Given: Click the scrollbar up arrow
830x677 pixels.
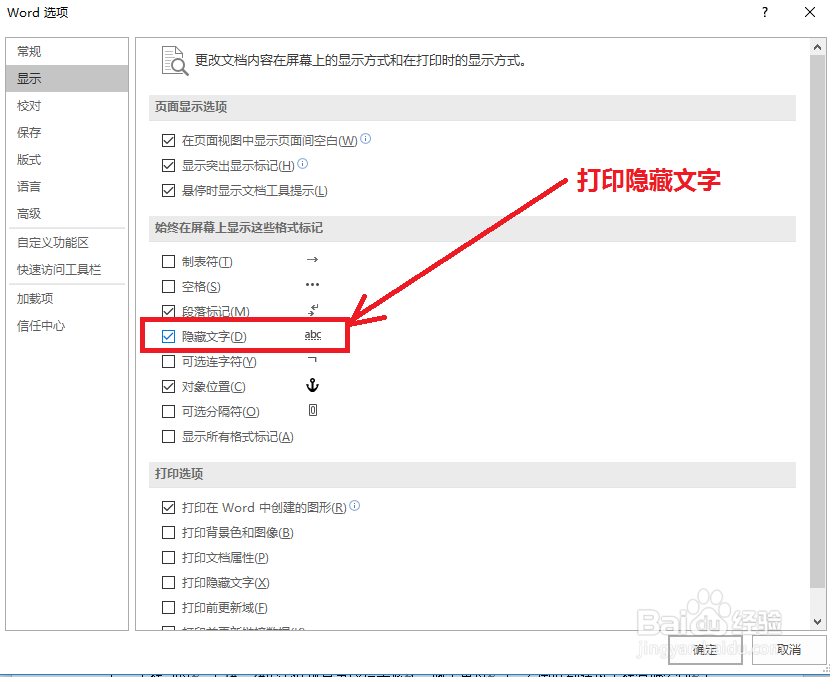Looking at the screenshot, I should pos(817,47).
